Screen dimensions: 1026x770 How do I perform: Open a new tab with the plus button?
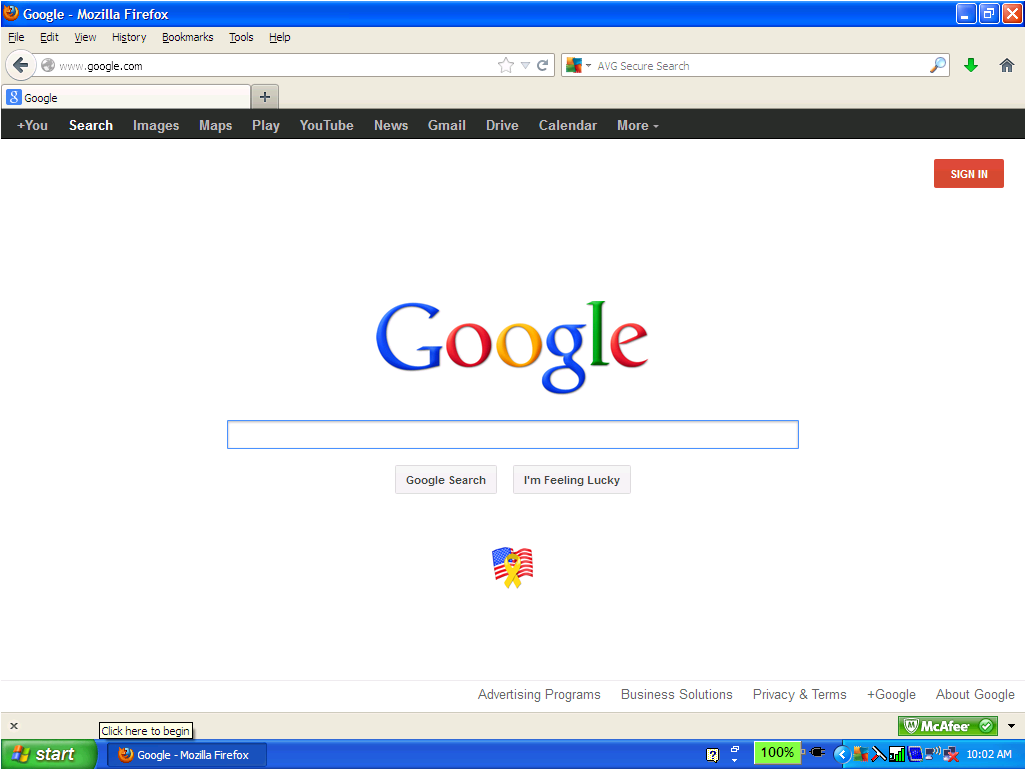(265, 97)
